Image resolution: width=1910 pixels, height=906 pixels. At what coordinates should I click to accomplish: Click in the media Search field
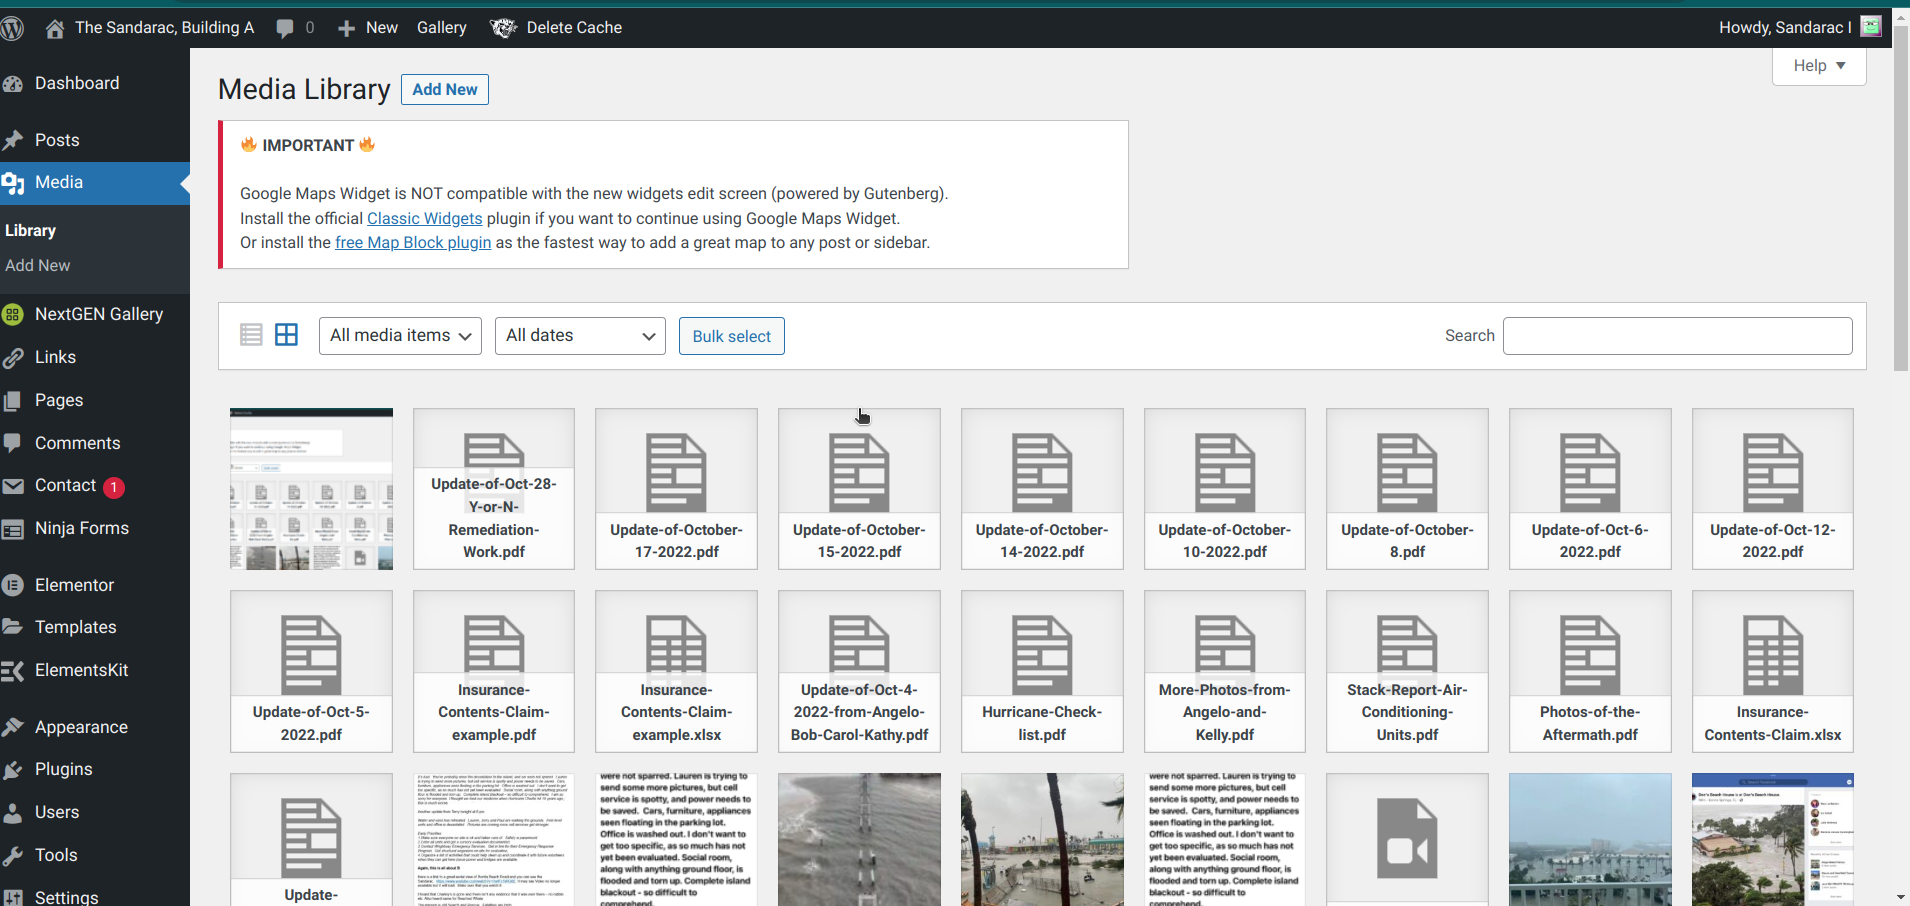pyautogui.click(x=1677, y=336)
